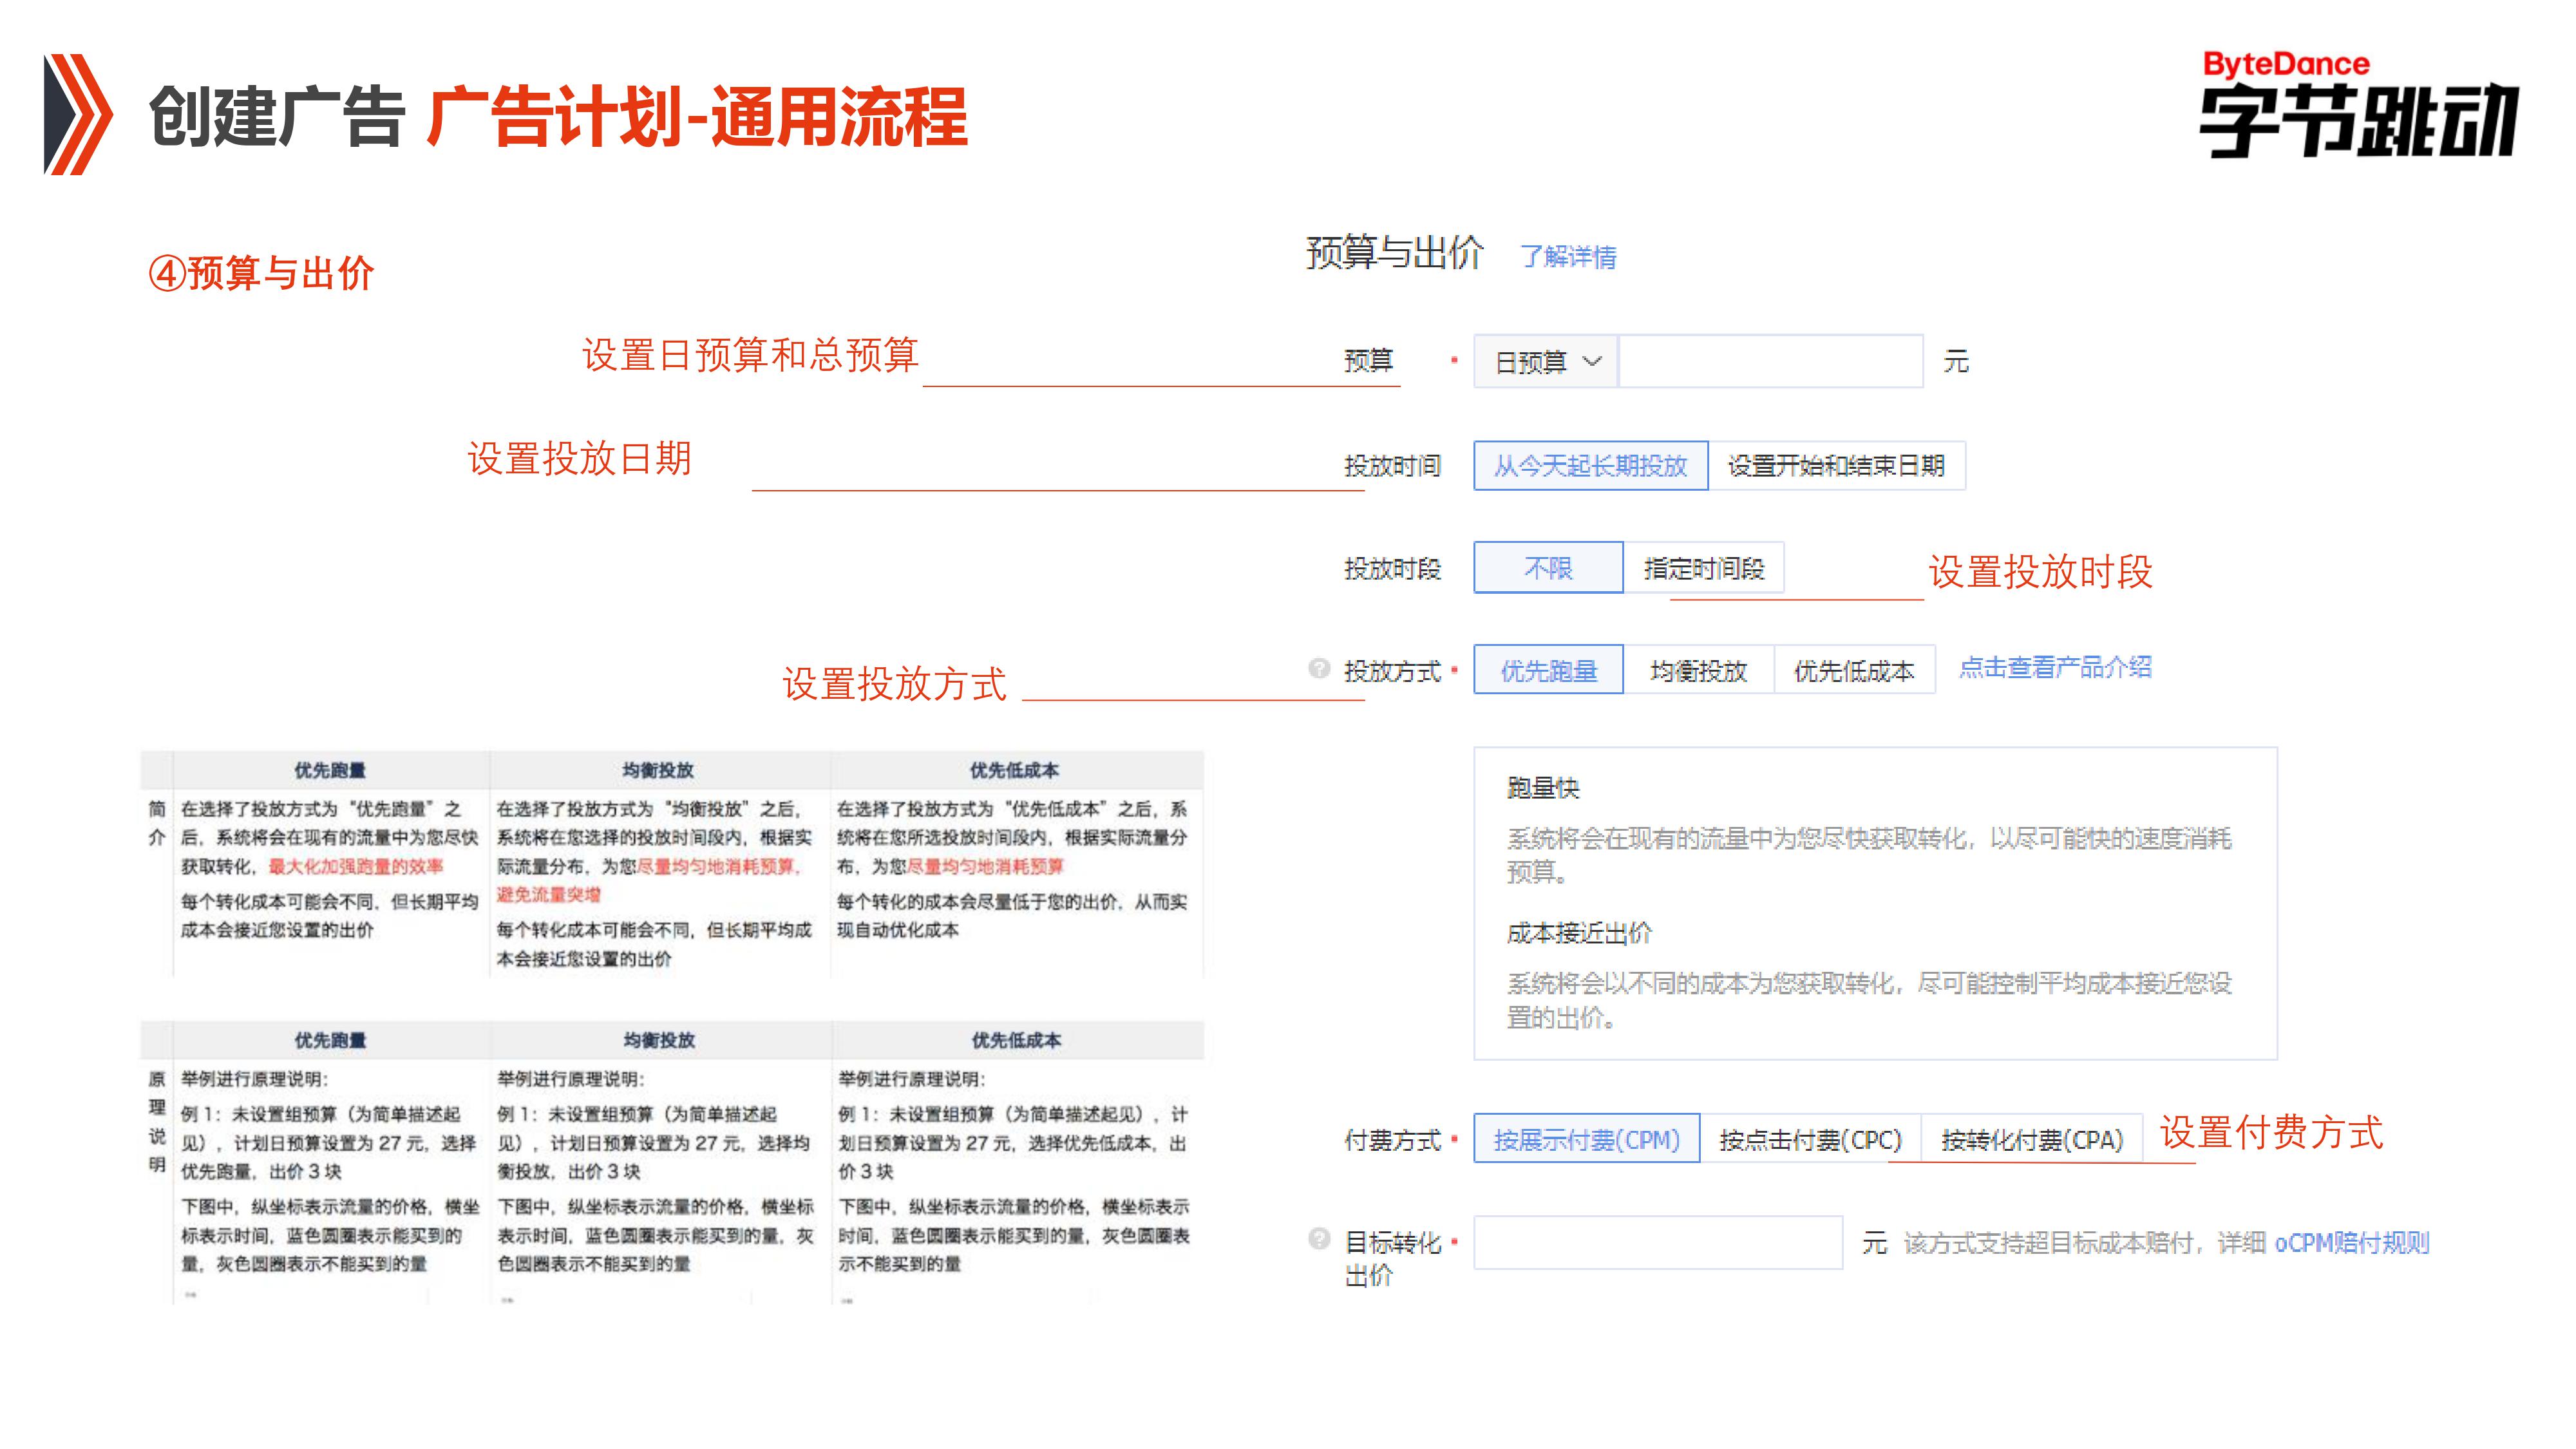Screen dimensions: 2576x1449
Task: Click the 目标转化出价 input field
Action: pyautogui.click(x=1657, y=1242)
